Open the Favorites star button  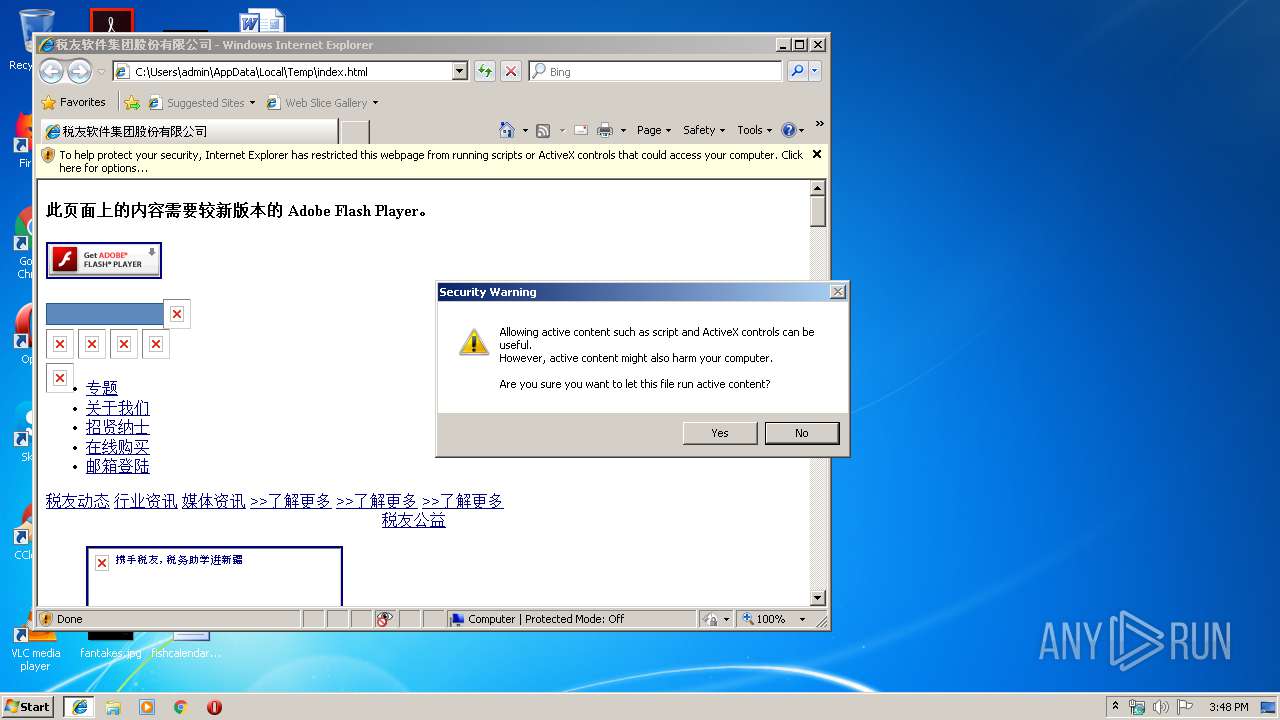[x=73, y=102]
